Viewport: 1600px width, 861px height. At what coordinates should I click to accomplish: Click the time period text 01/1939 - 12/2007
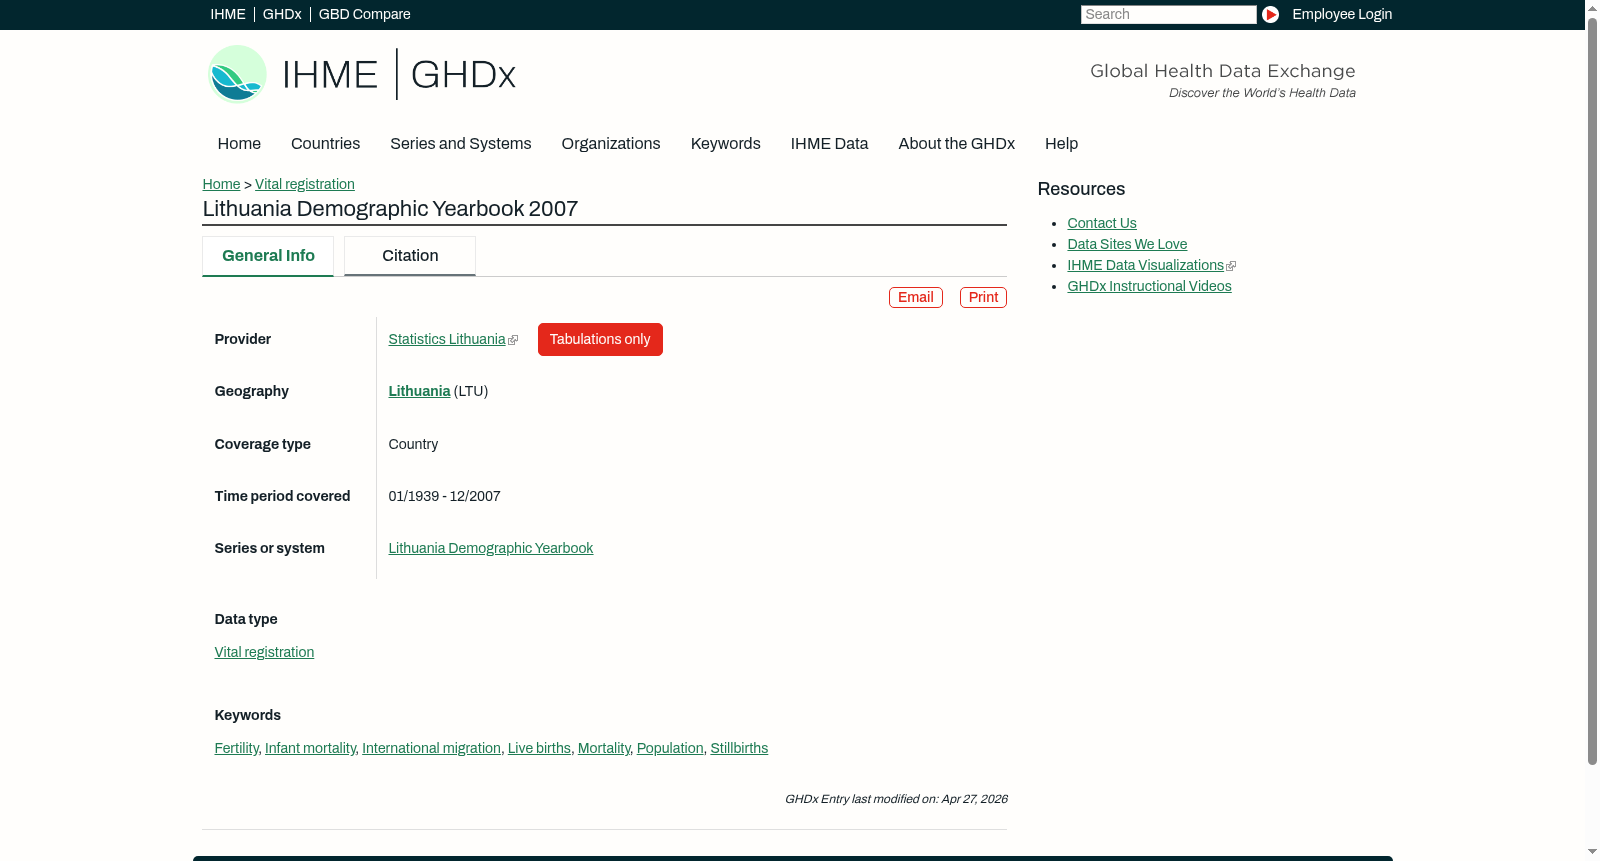[444, 496]
